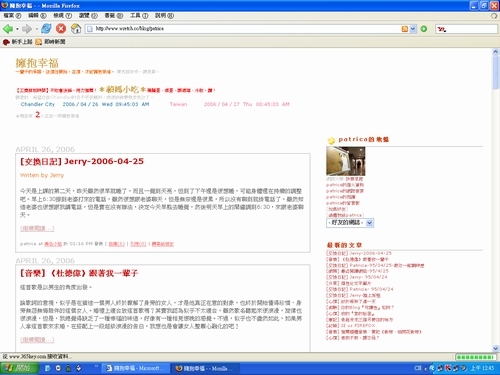Open the 好友的網誌 dropdown list
This screenshot has height=375, width=500.
[350, 223]
